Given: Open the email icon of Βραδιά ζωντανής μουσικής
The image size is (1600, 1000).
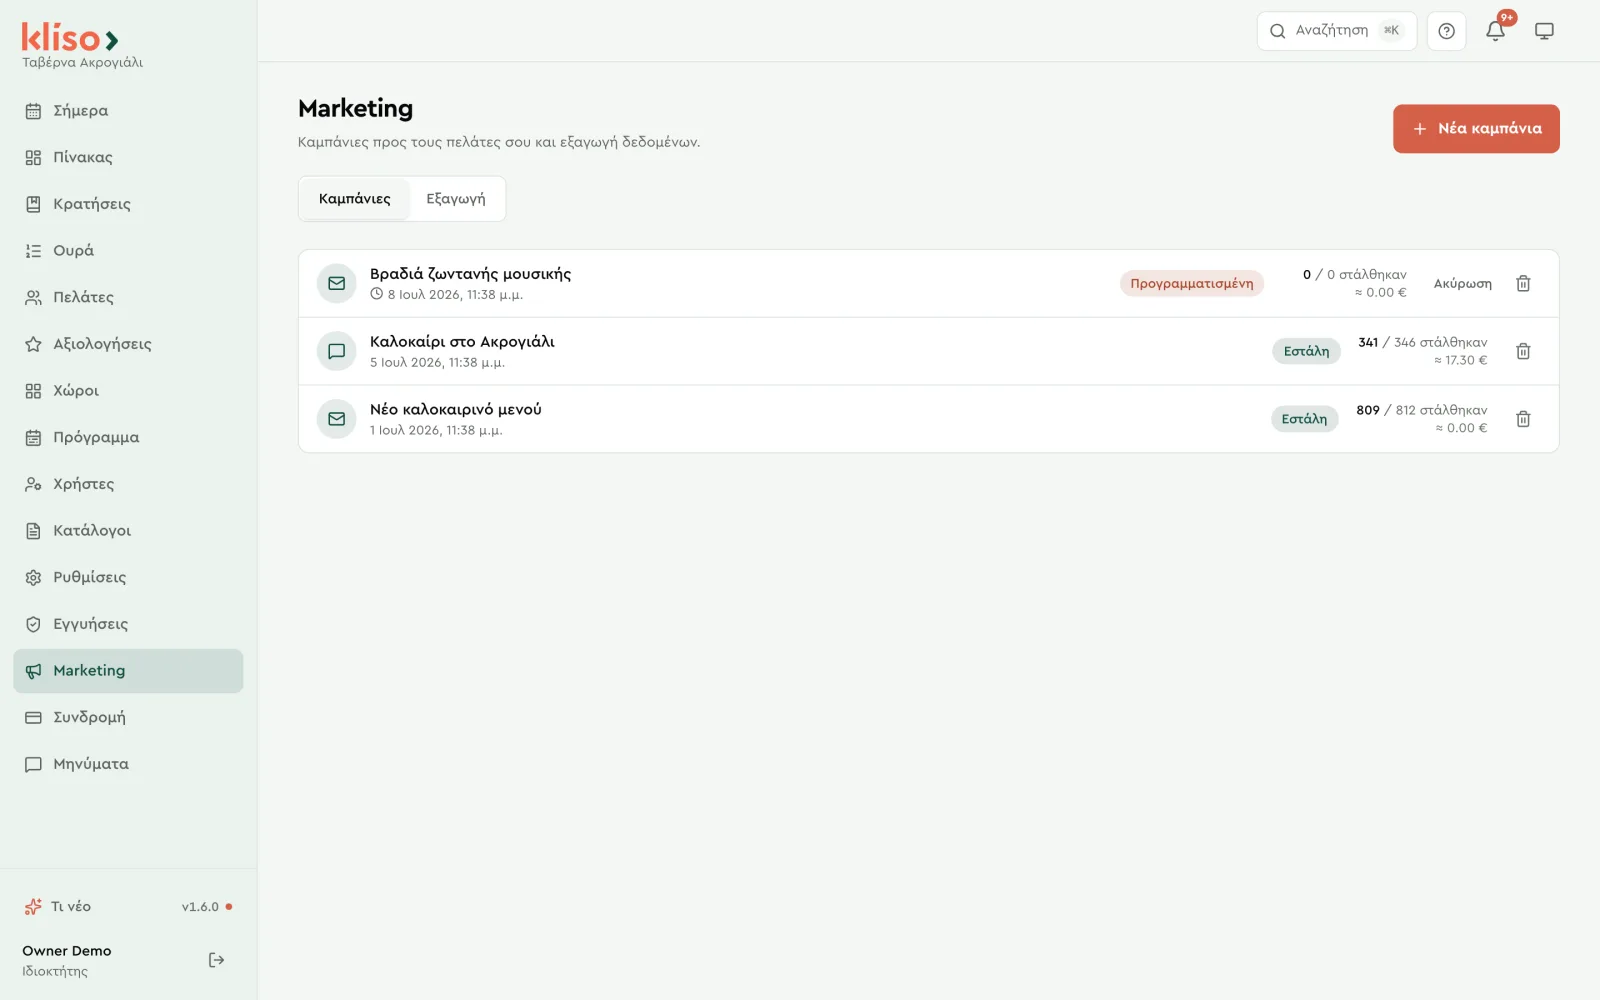Looking at the screenshot, I should (337, 284).
